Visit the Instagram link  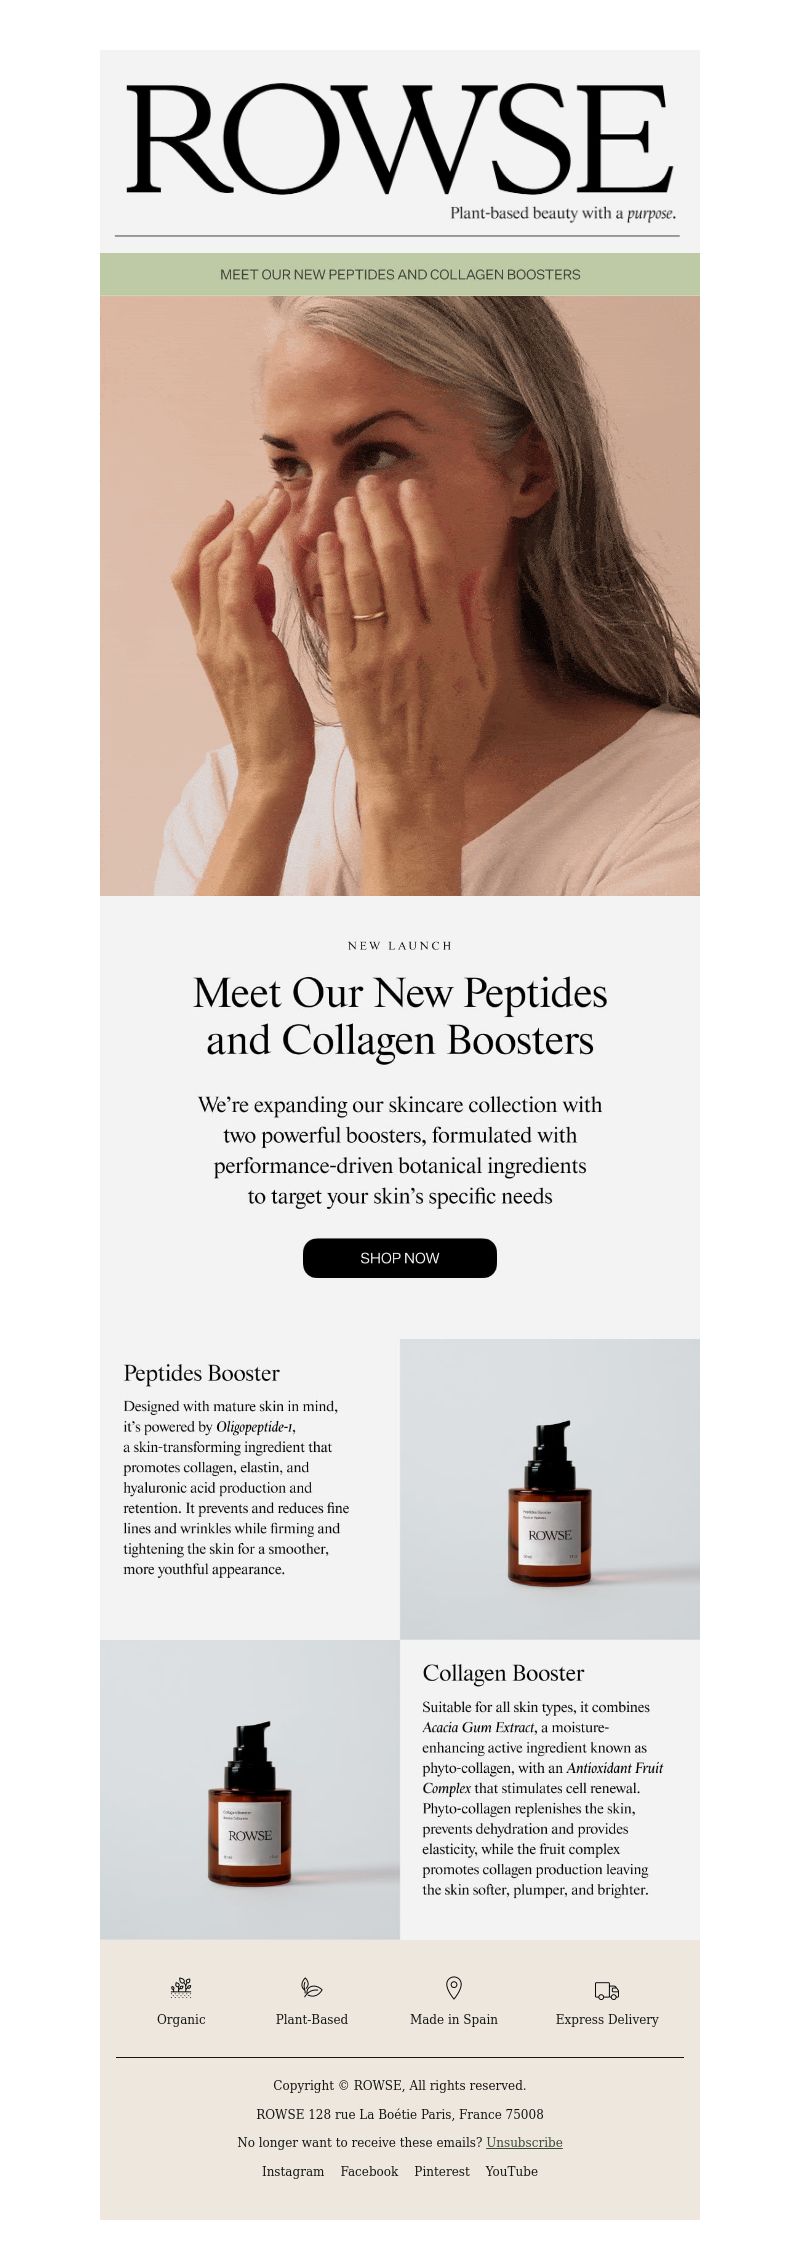(293, 2171)
